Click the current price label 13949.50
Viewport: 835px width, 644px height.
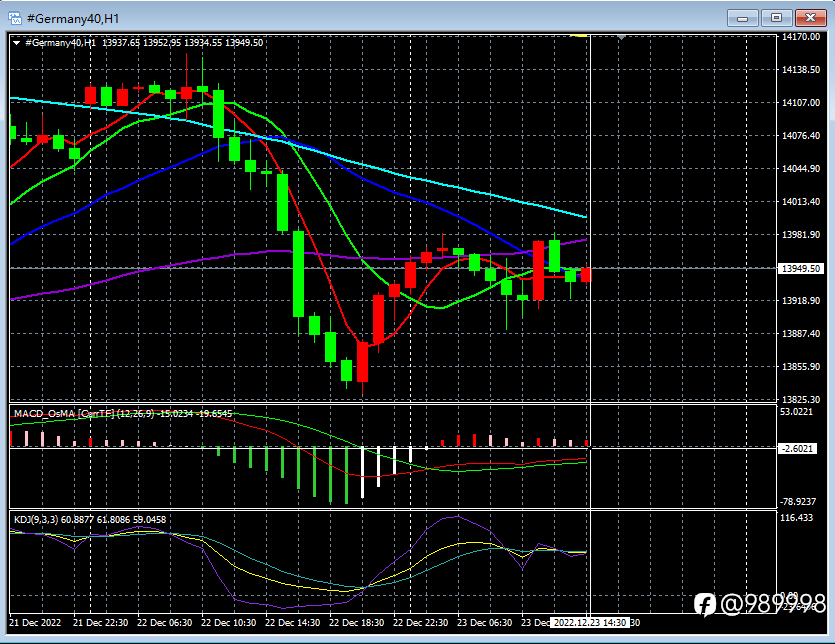pyautogui.click(x=800, y=268)
